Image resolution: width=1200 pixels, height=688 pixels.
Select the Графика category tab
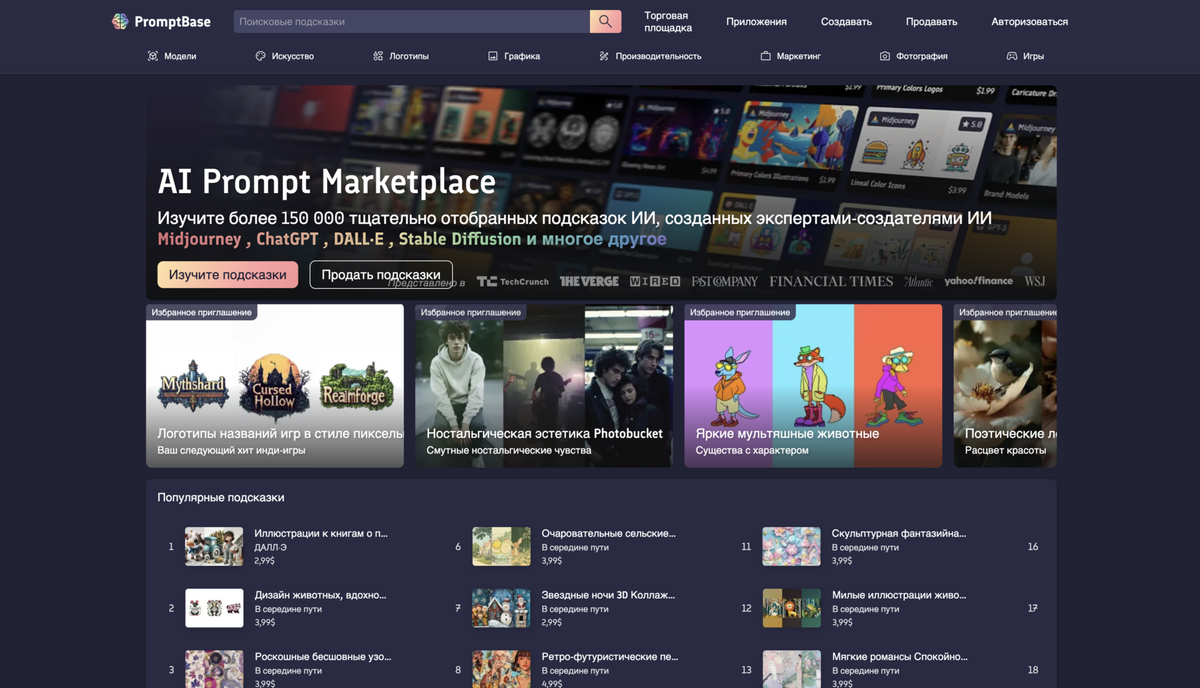[x=514, y=56]
